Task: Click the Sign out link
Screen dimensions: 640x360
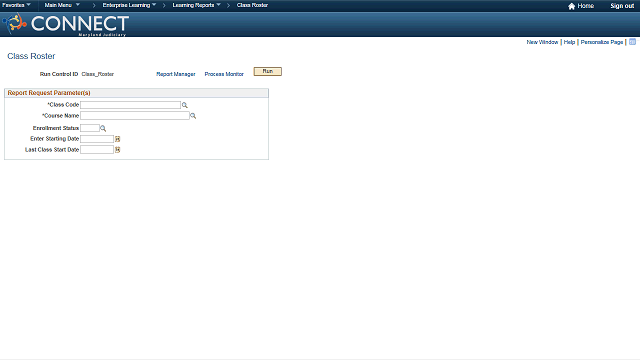Action: (x=622, y=6)
